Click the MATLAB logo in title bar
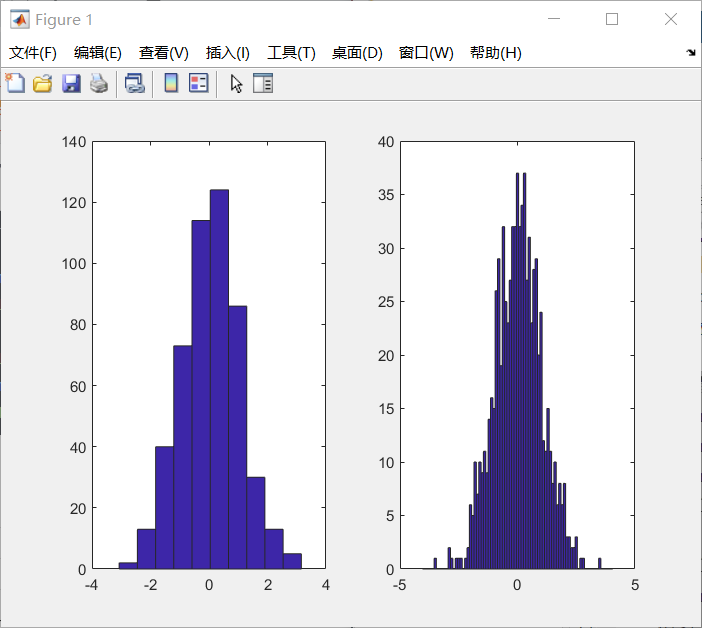702x628 pixels. click(x=20, y=19)
